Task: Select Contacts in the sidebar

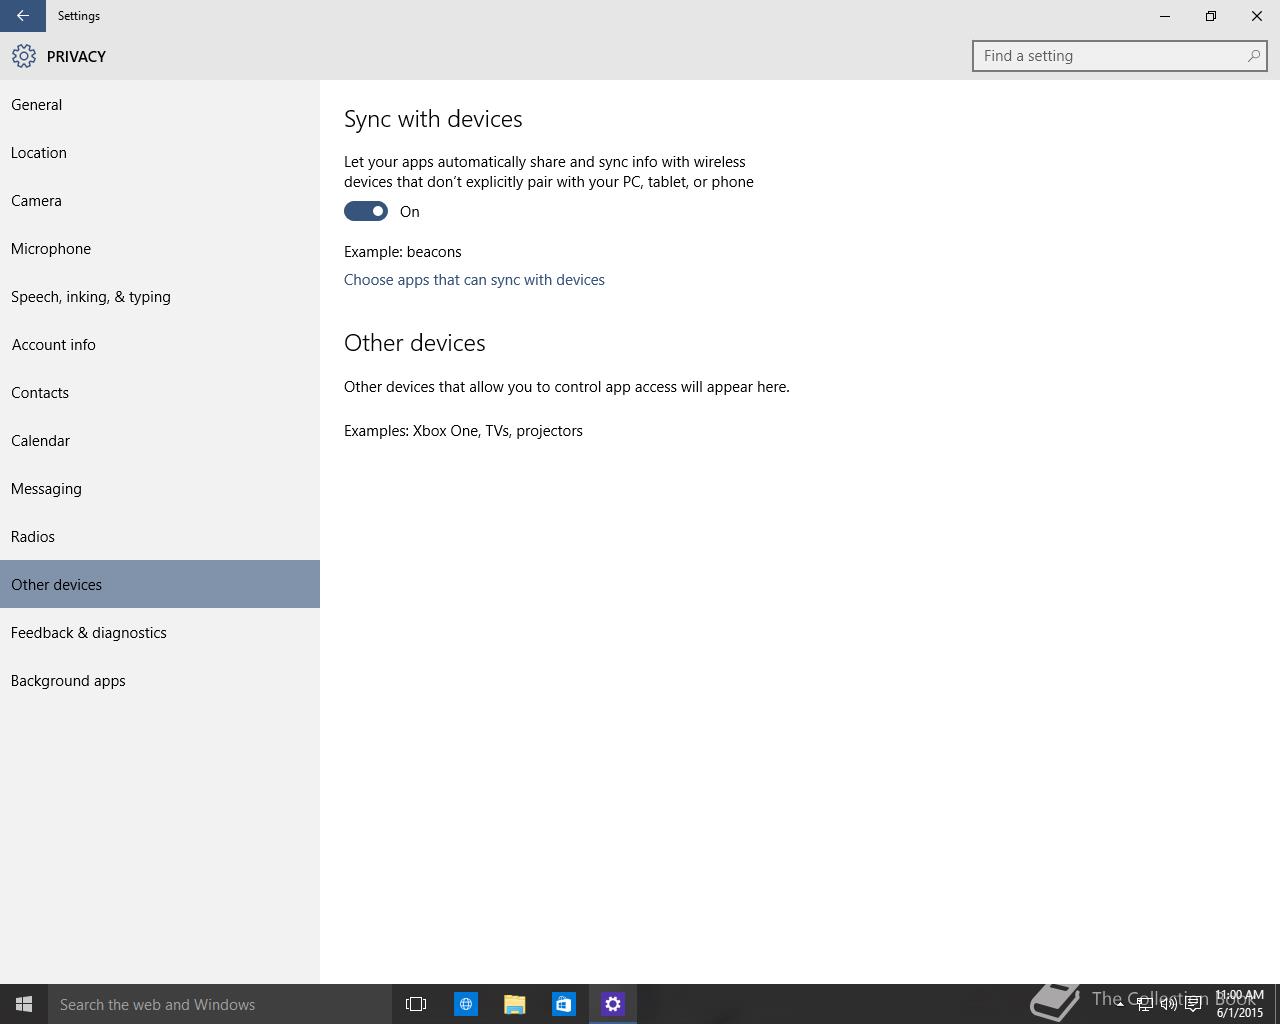Action: [160, 393]
